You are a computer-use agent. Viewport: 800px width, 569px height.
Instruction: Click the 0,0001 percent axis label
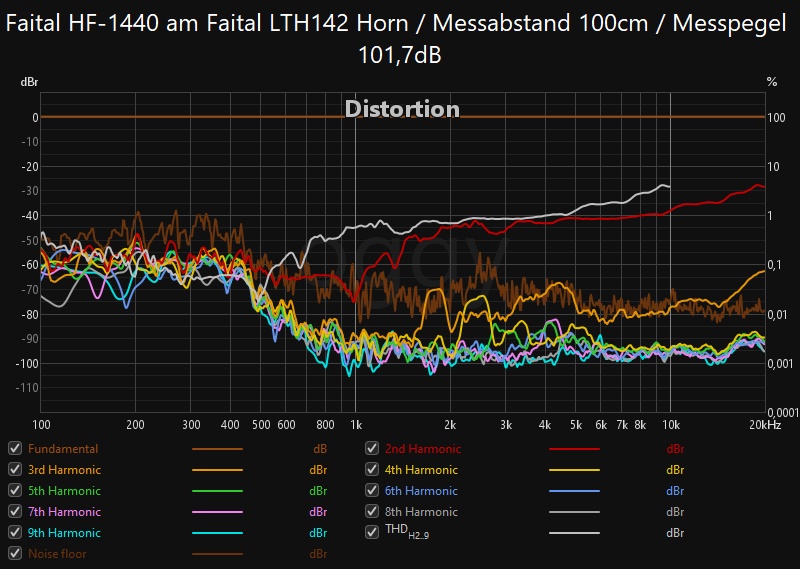783,412
